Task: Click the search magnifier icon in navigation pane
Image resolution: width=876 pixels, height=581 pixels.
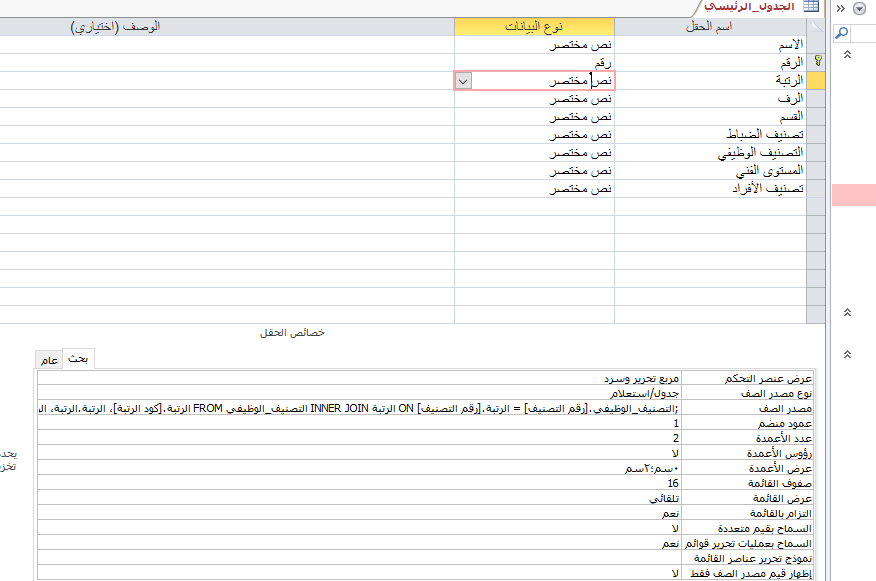Action: (842, 33)
